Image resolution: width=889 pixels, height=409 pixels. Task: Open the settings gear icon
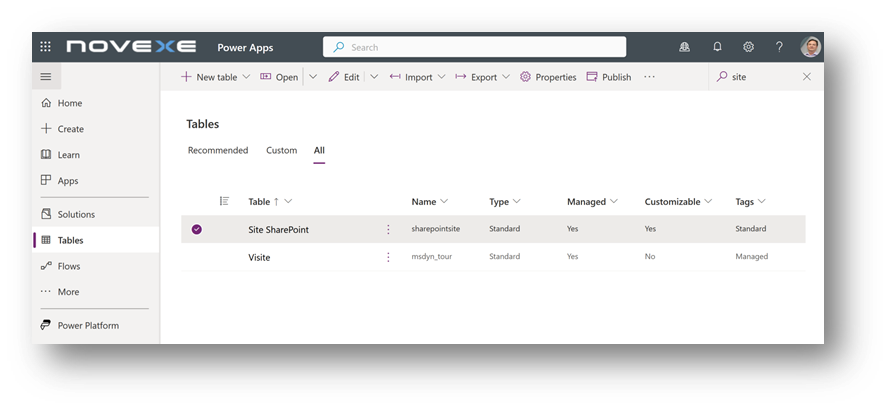point(748,47)
